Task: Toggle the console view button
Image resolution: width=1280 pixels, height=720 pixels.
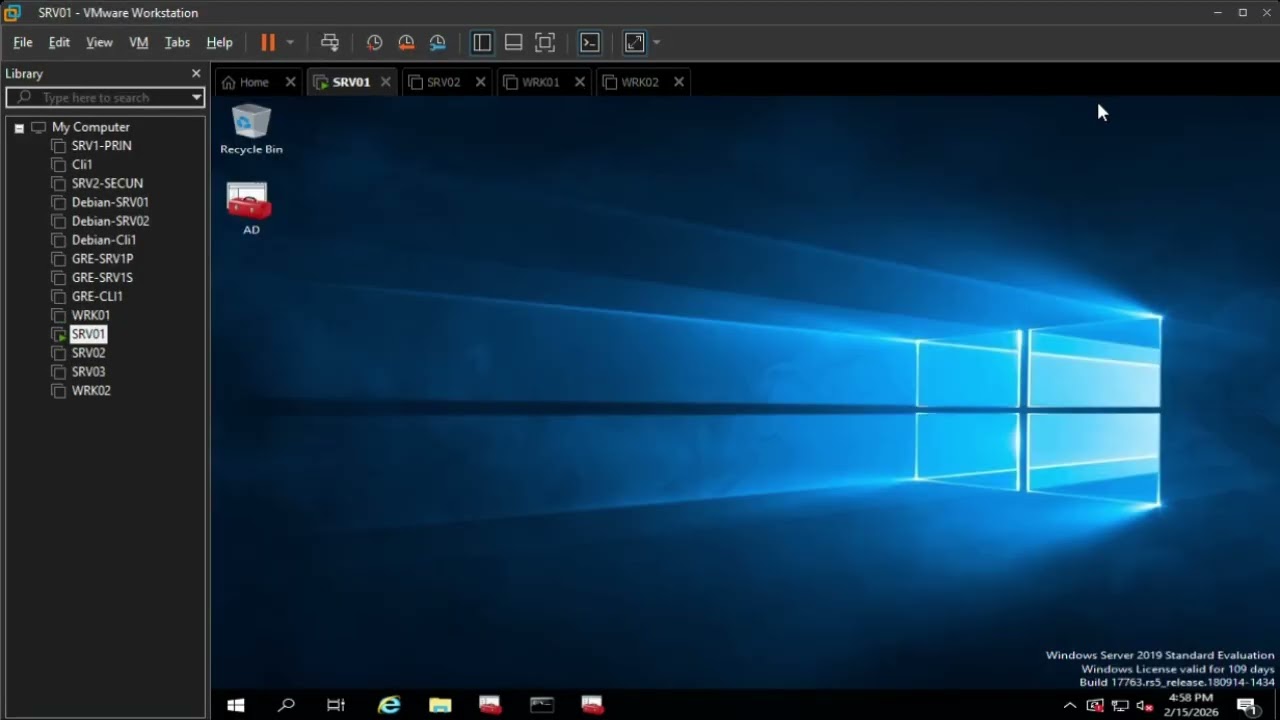Action: pyautogui.click(x=590, y=43)
